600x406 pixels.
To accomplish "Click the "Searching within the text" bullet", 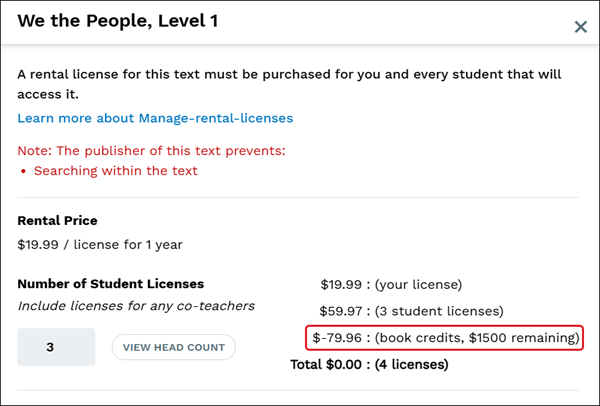I will point(116,171).
